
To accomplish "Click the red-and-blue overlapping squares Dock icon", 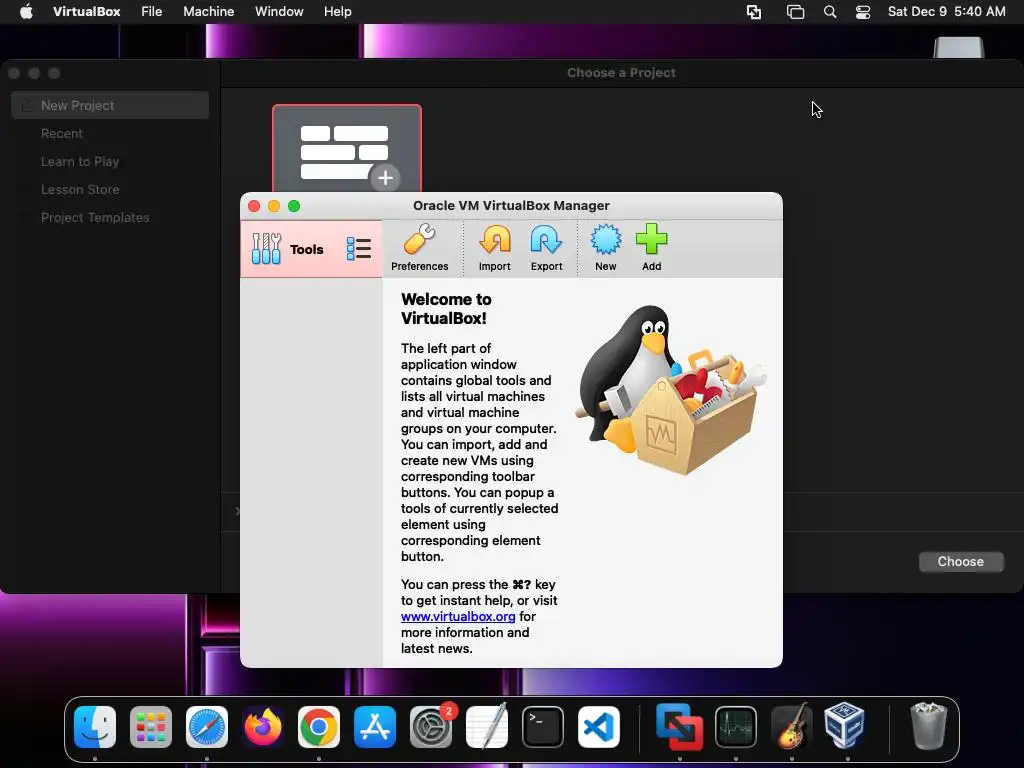I will click(x=680, y=727).
